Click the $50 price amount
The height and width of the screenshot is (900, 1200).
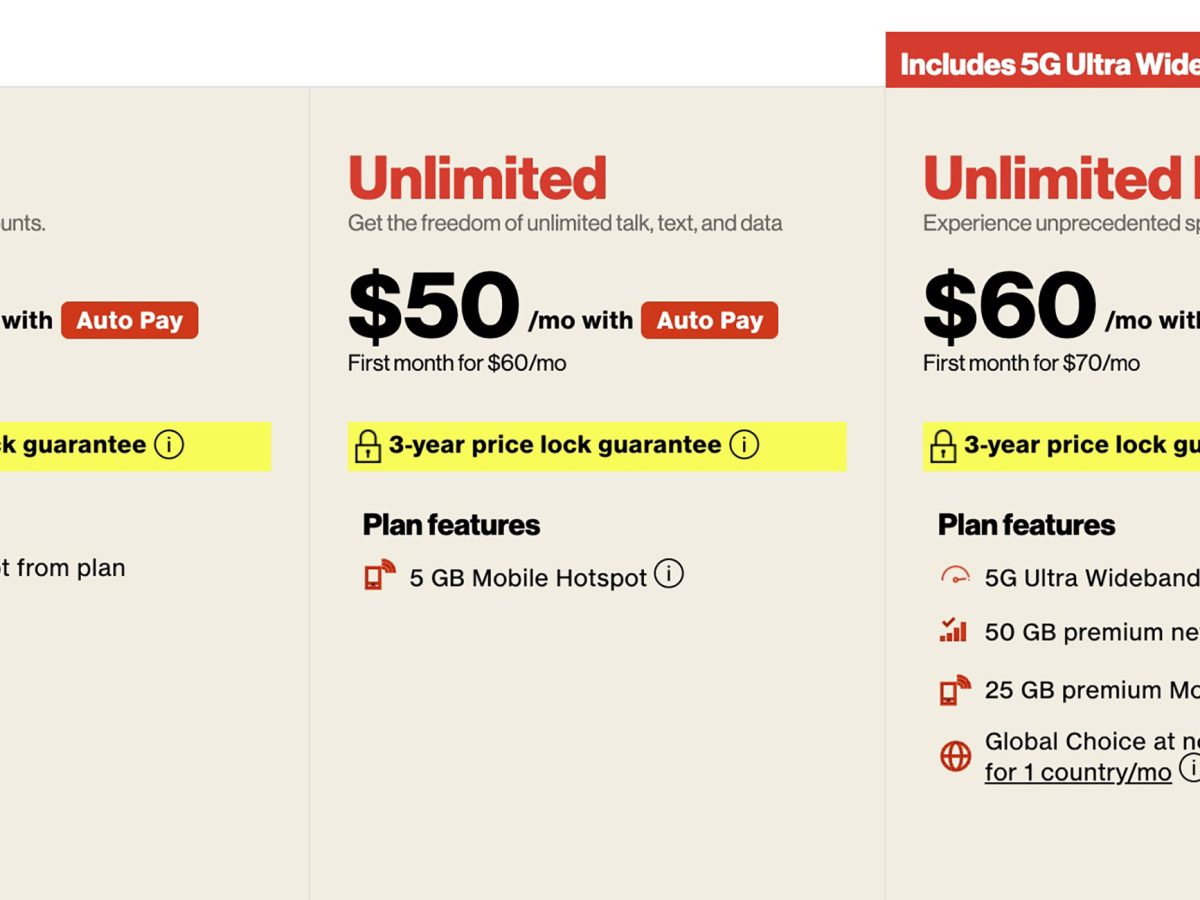click(x=434, y=307)
